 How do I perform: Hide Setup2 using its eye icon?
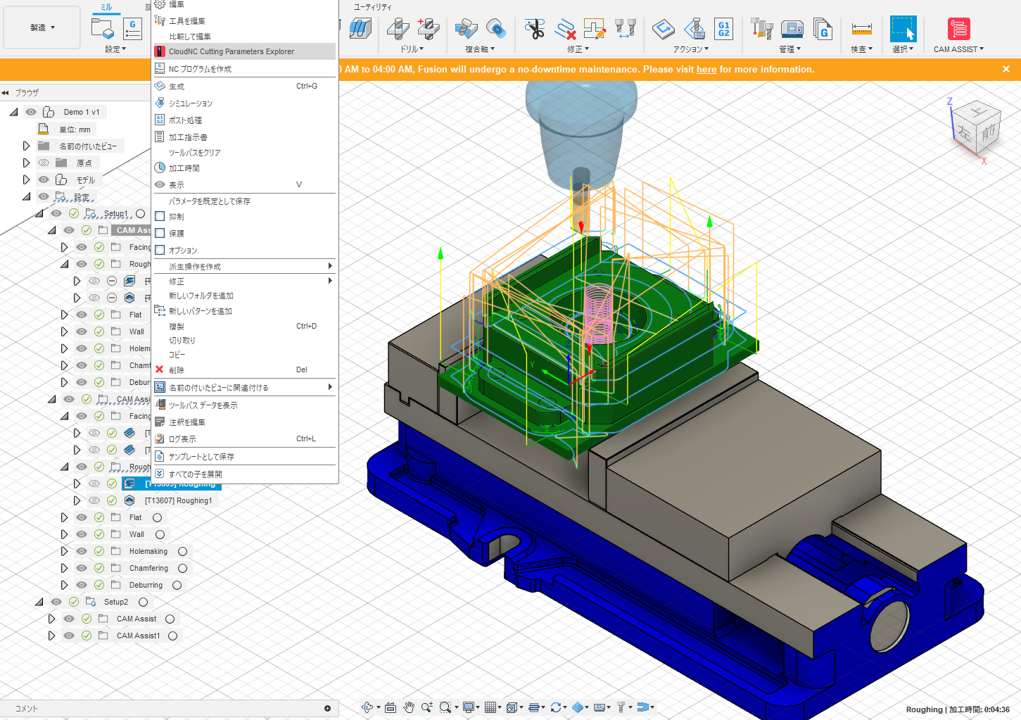(56, 602)
